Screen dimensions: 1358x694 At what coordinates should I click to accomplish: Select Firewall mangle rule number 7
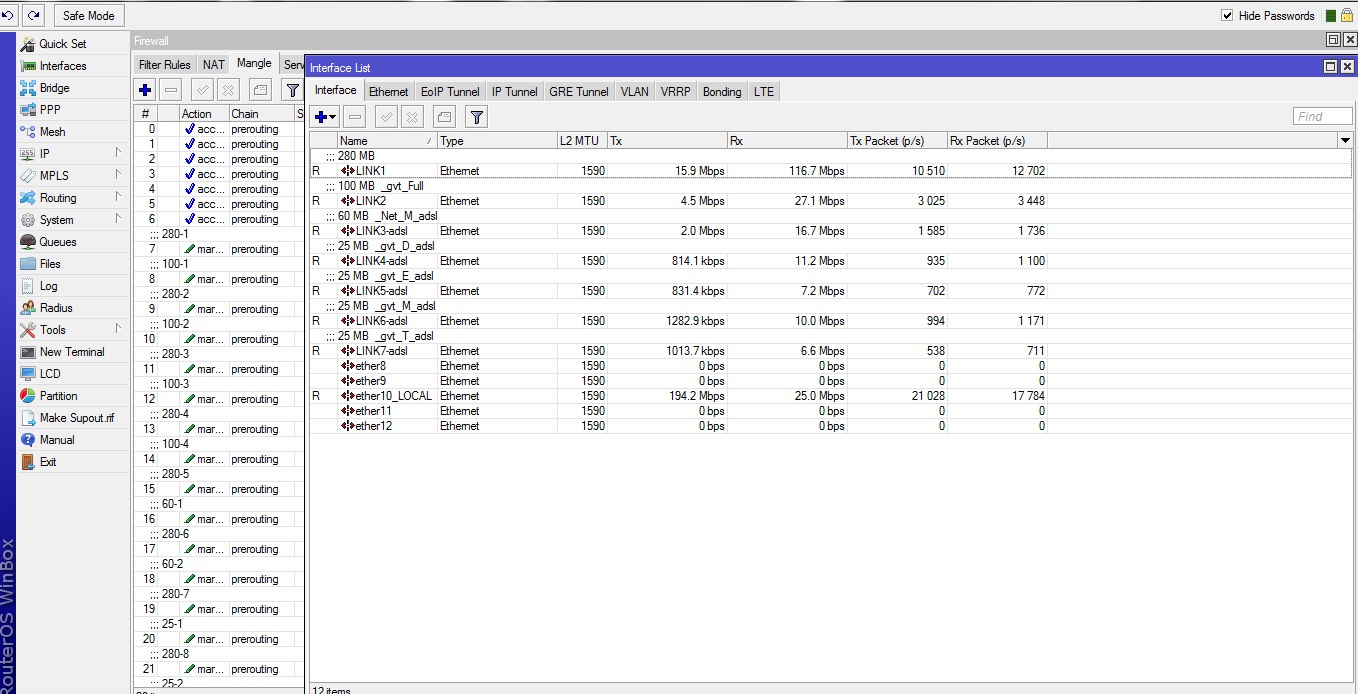218,249
